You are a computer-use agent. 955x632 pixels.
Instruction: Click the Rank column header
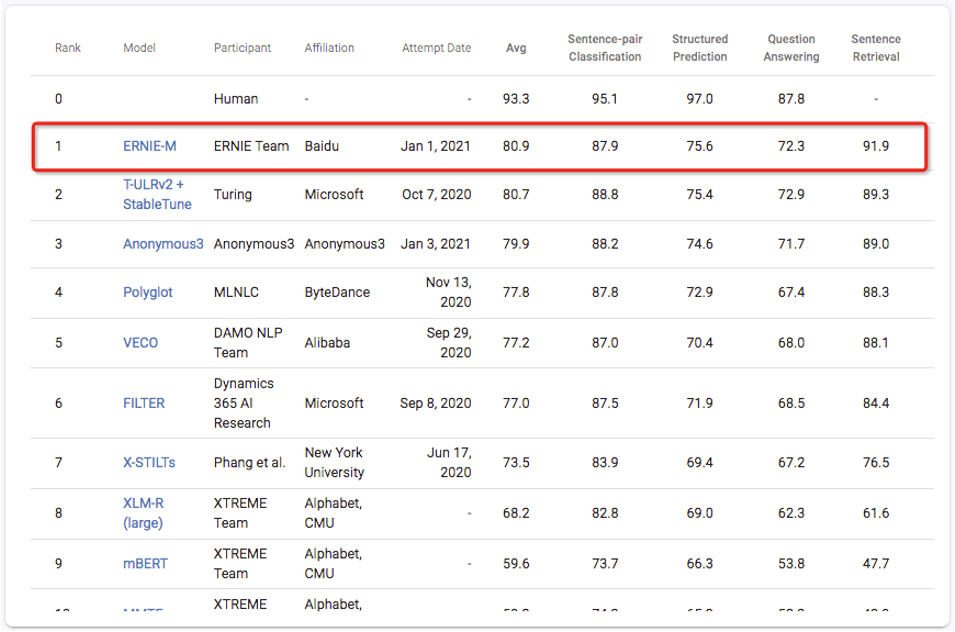[68, 48]
